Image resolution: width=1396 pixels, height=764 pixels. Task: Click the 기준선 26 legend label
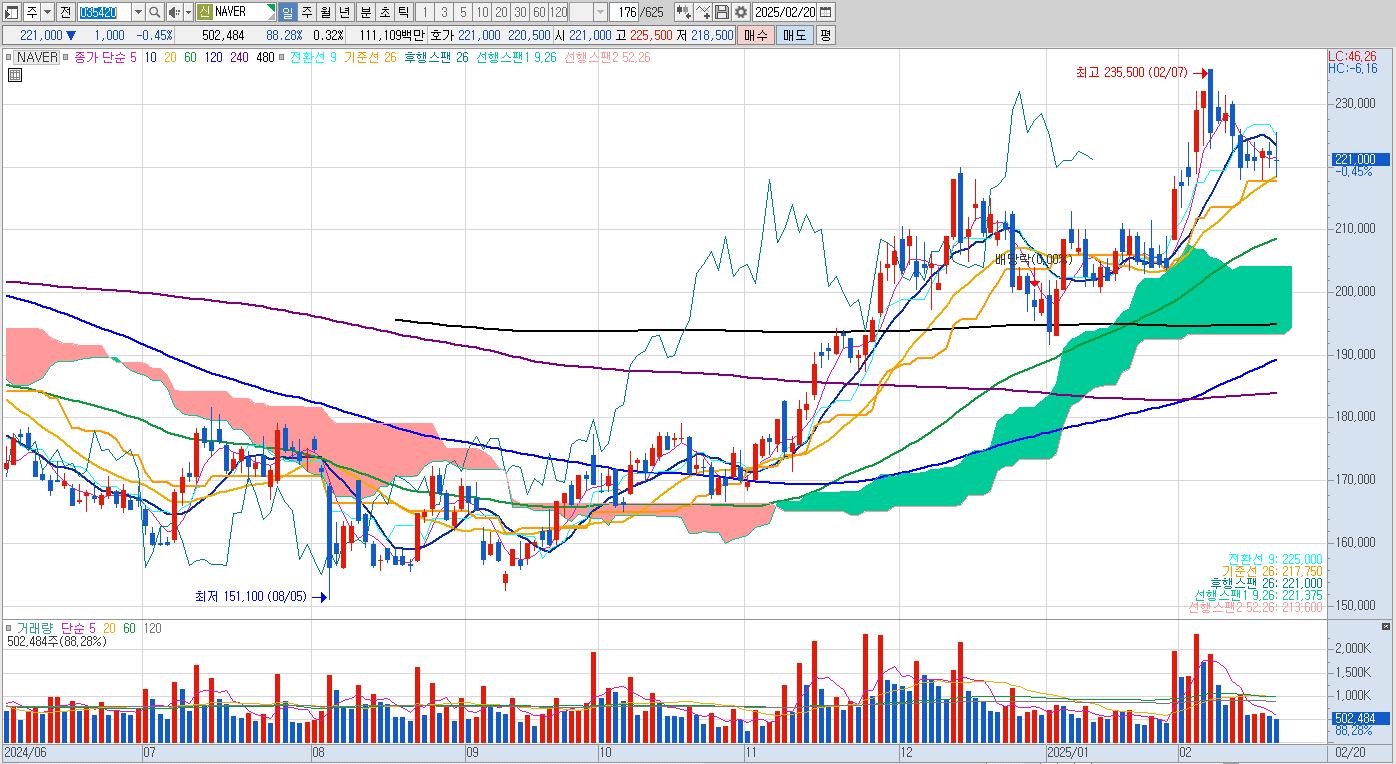tap(370, 57)
